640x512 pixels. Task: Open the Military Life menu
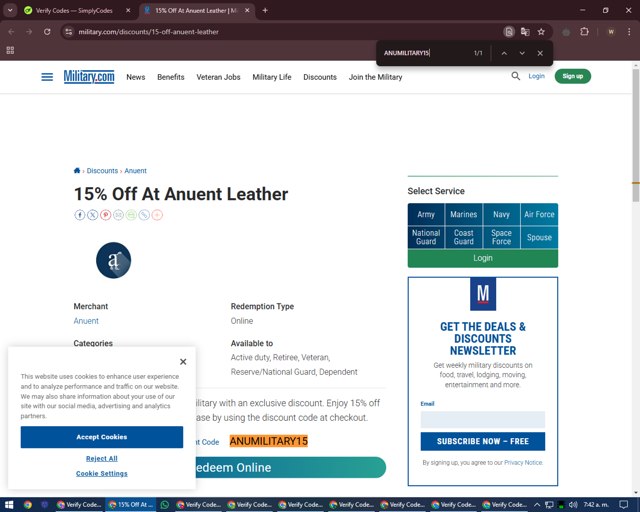pyautogui.click(x=272, y=77)
